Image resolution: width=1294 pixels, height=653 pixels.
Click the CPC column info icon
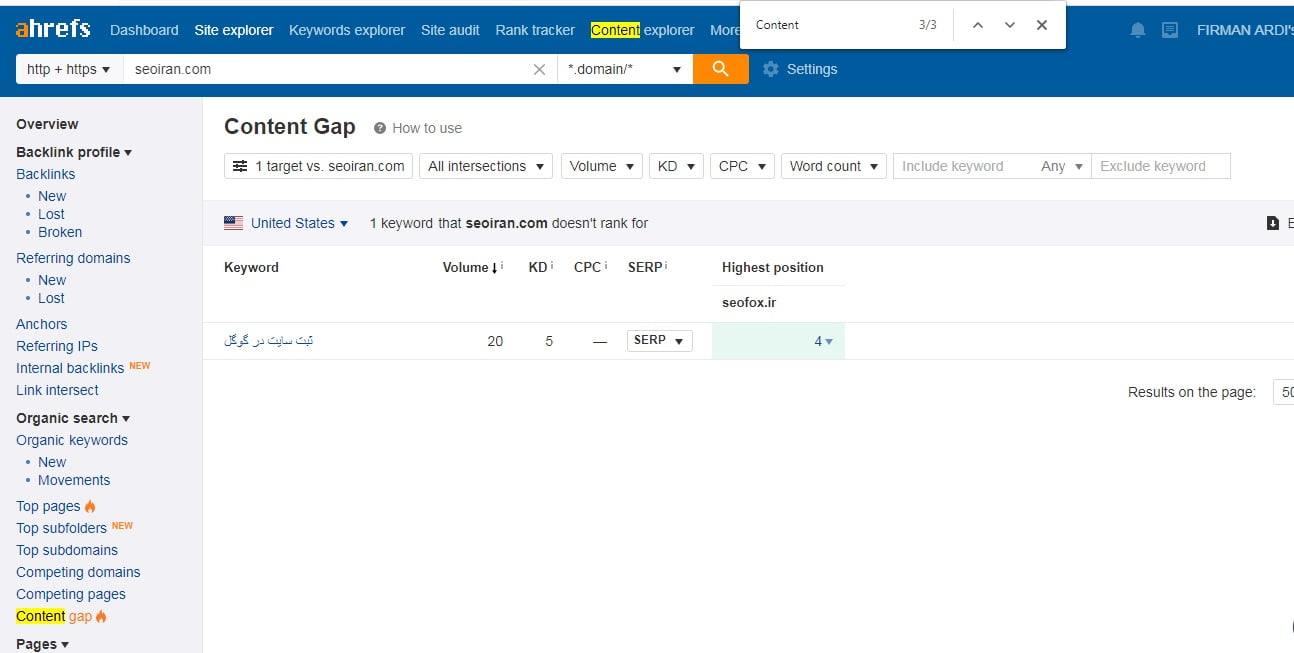point(608,265)
